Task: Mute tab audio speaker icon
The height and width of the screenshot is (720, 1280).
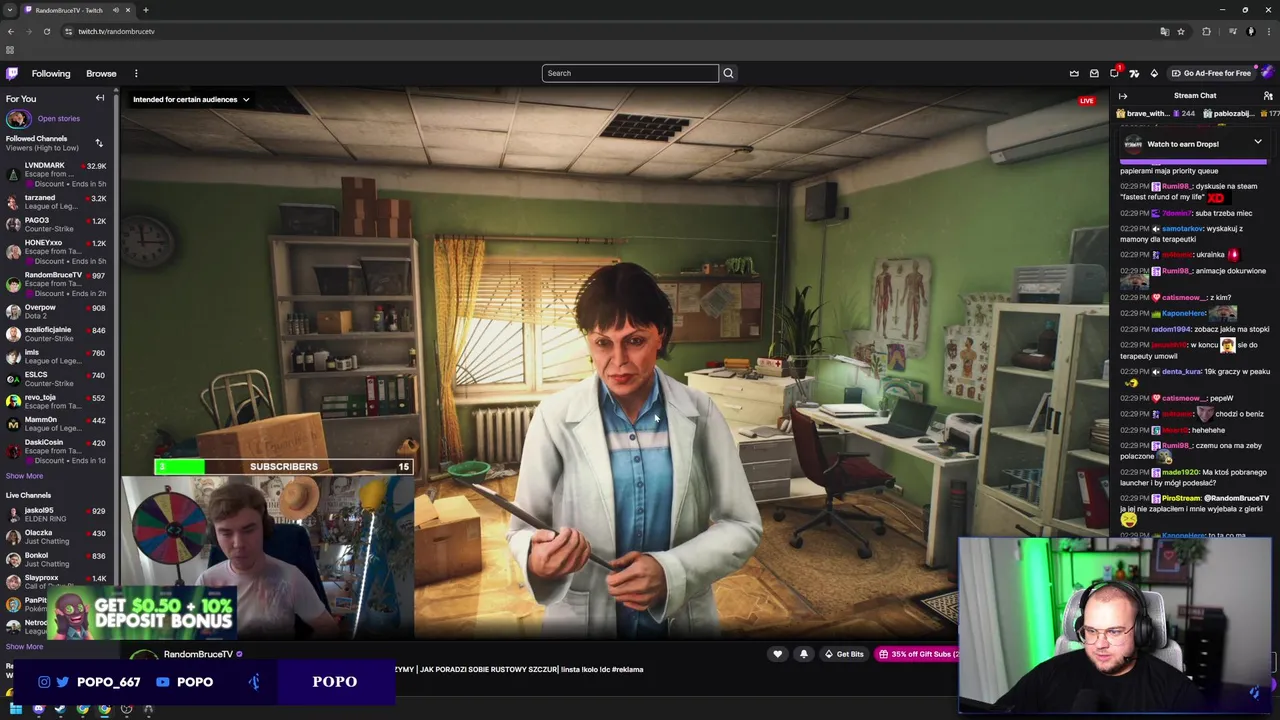Action: pos(116,10)
